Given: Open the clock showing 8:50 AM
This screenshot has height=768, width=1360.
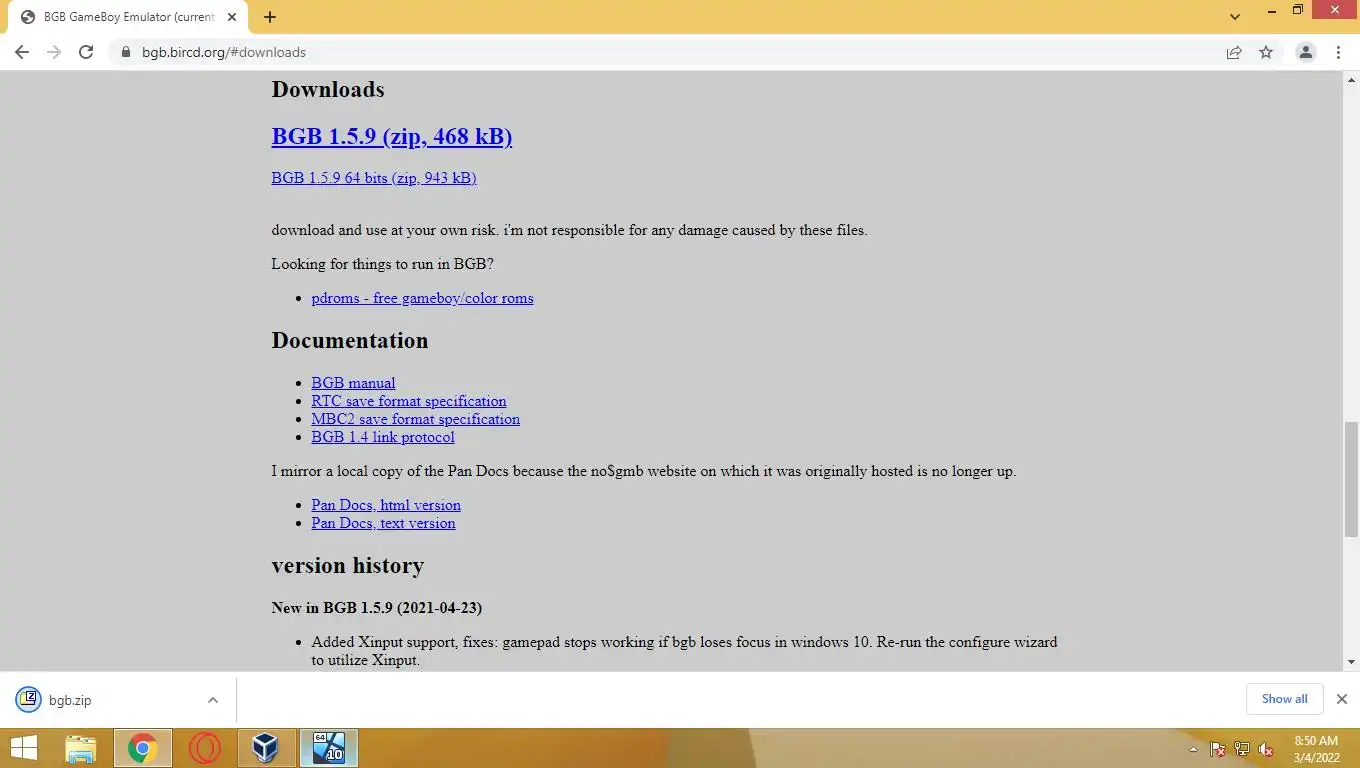Looking at the screenshot, I should click(1315, 749).
